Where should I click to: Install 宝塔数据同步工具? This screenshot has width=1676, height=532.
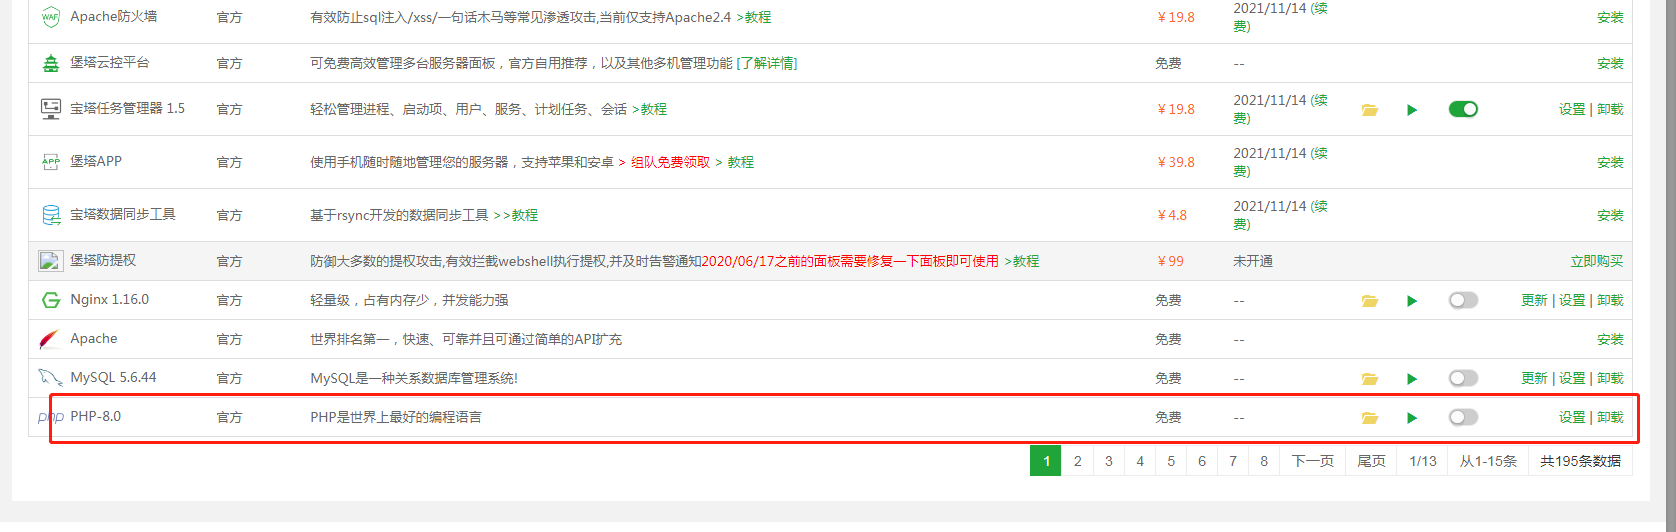pos(1610,215)
